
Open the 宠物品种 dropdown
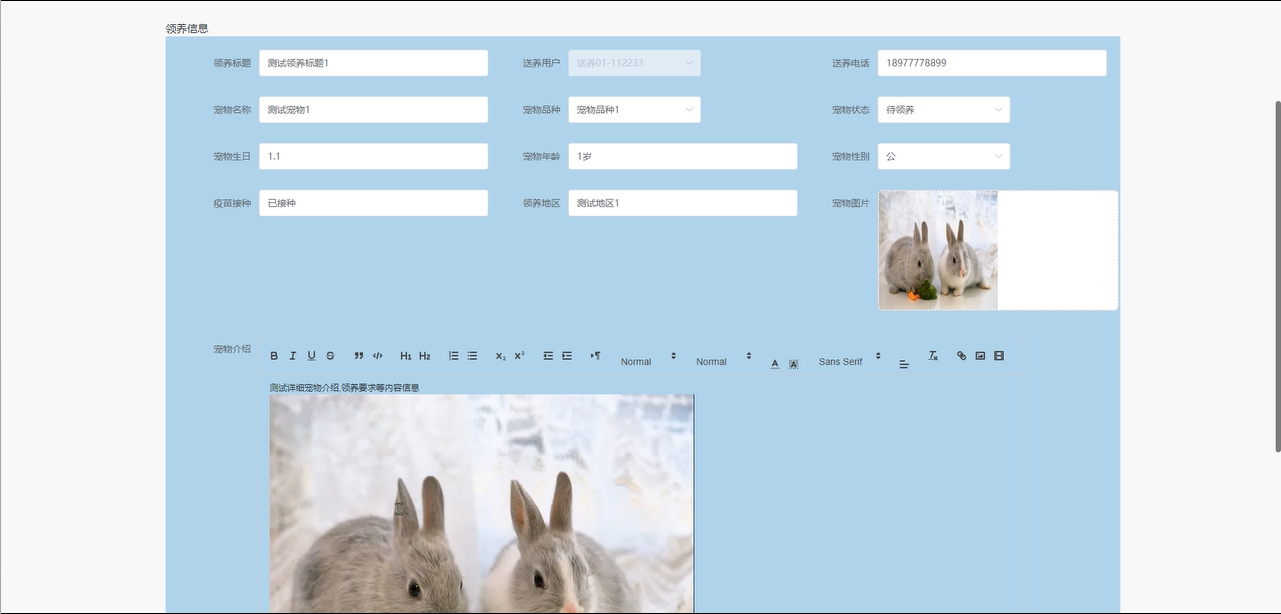pyautogui.click(x=634, y=110)
